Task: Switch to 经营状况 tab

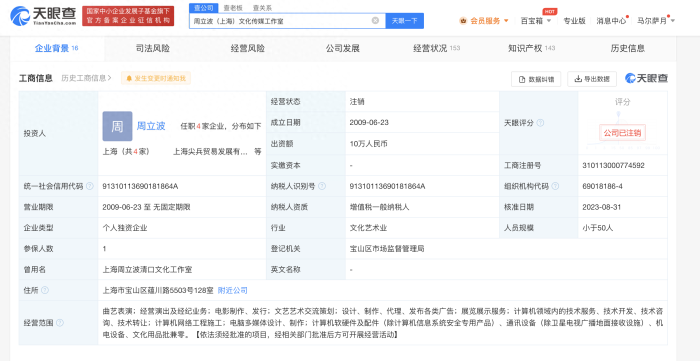Action: tap(436, 48)
